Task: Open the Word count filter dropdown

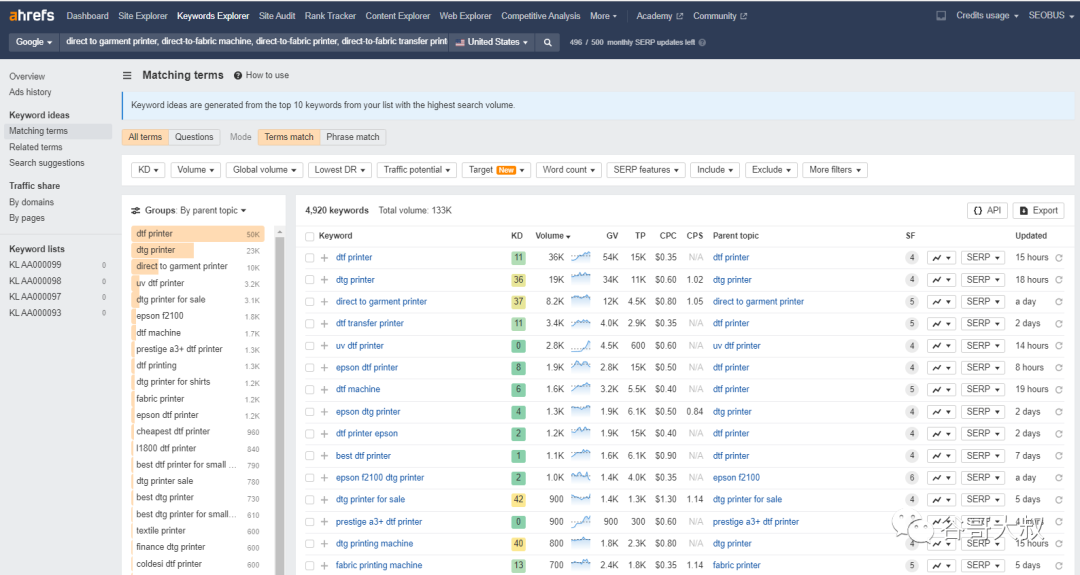Action: (x=569, y=170)
